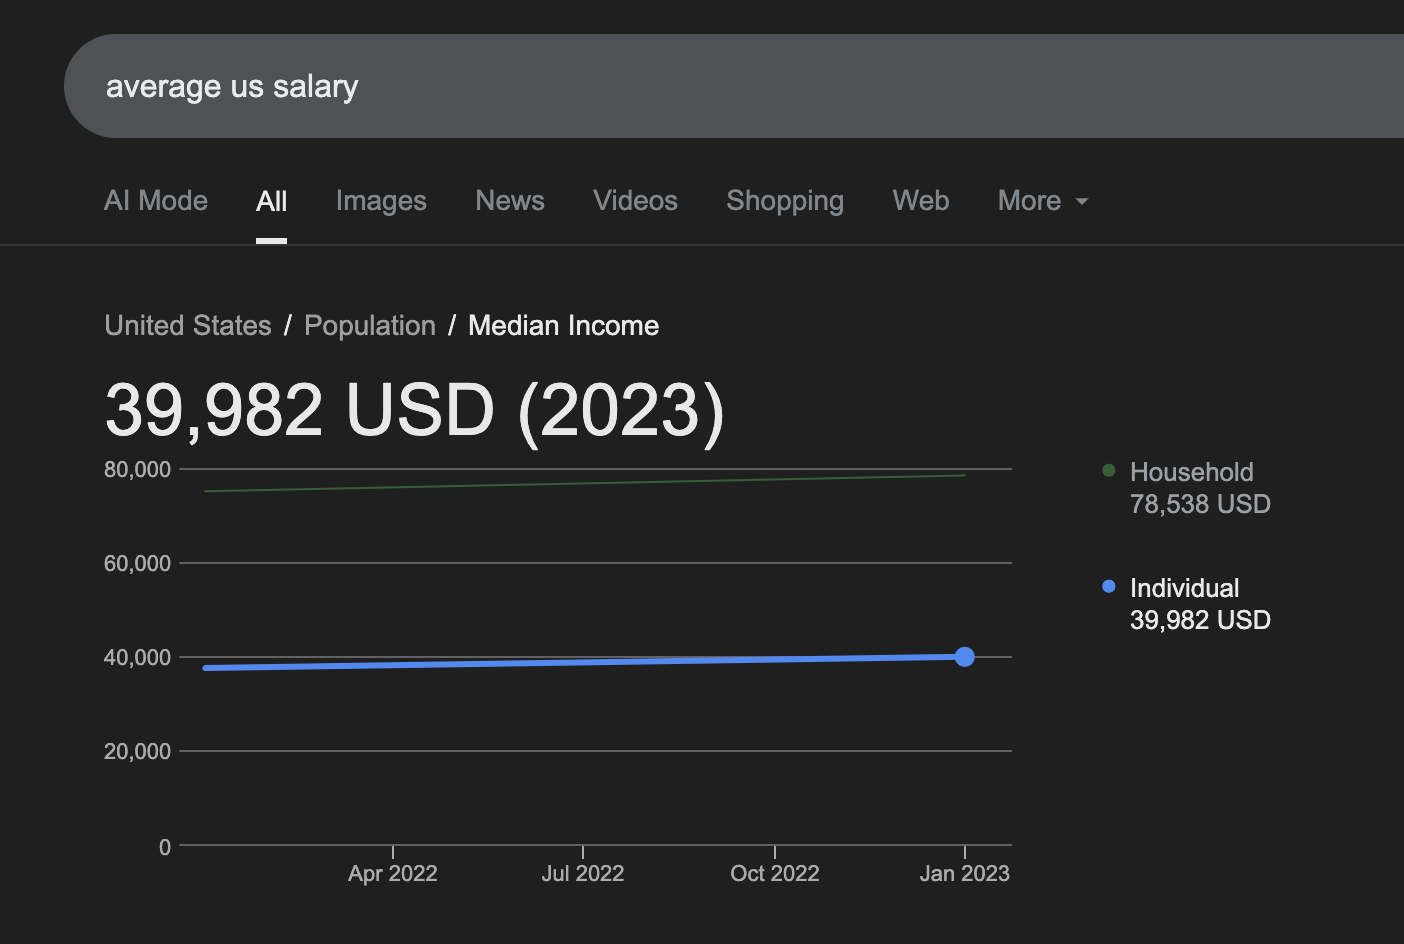The width and height of the screenshot is (1404, 944).
Task: Select the All results tab
Action: click(x=271, y=201)
